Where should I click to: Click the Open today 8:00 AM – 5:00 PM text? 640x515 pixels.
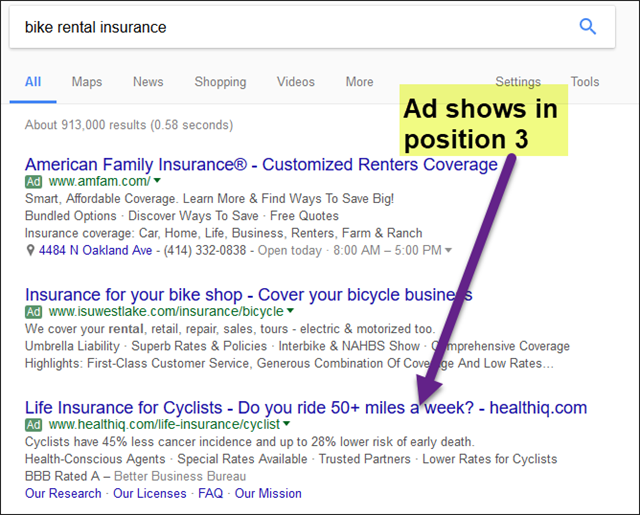[350, 250]
